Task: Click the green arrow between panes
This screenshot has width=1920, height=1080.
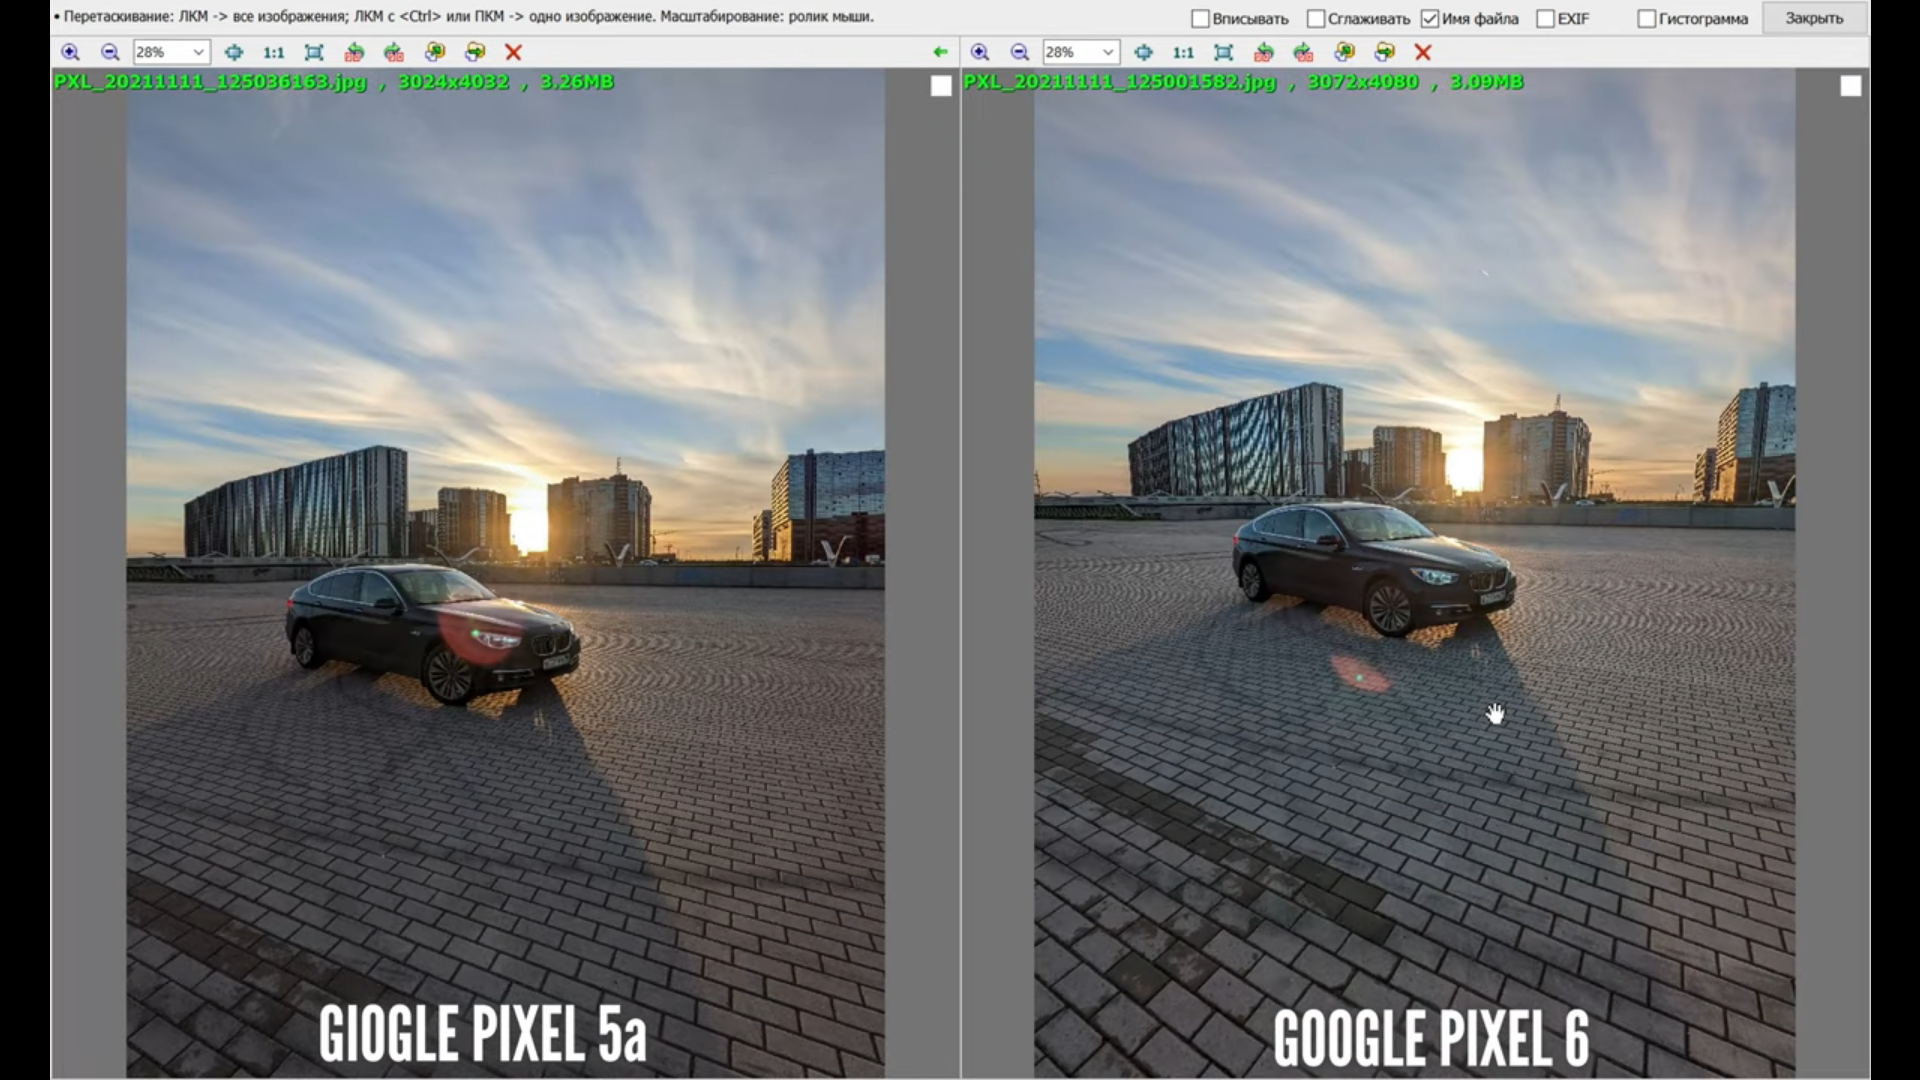Action: click(940, 52)
